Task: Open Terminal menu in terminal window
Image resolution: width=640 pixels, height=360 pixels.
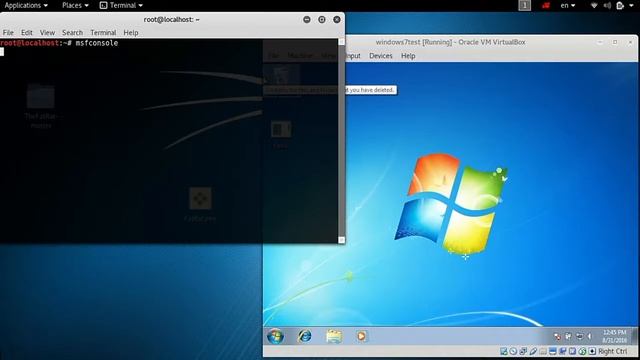Action: pyautogui.click(x=103, y=33)
